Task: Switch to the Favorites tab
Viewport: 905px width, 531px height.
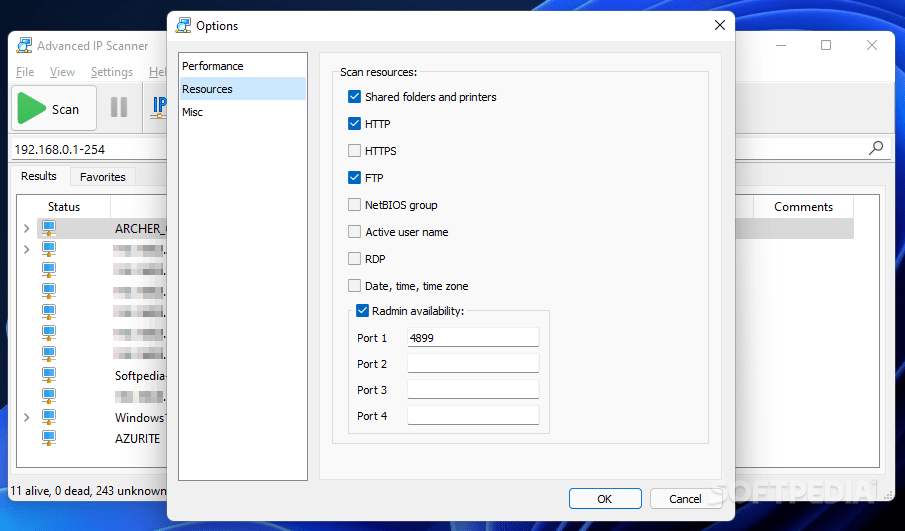Action: [x=103, y=177]
